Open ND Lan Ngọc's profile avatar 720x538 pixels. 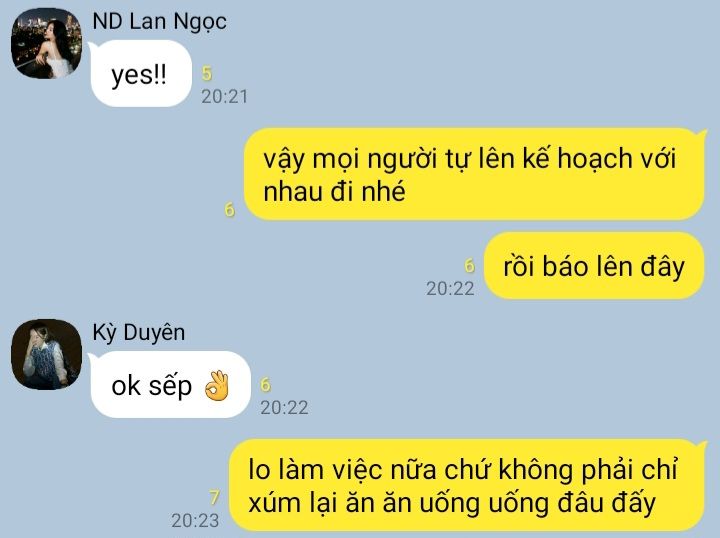(46, 43)
